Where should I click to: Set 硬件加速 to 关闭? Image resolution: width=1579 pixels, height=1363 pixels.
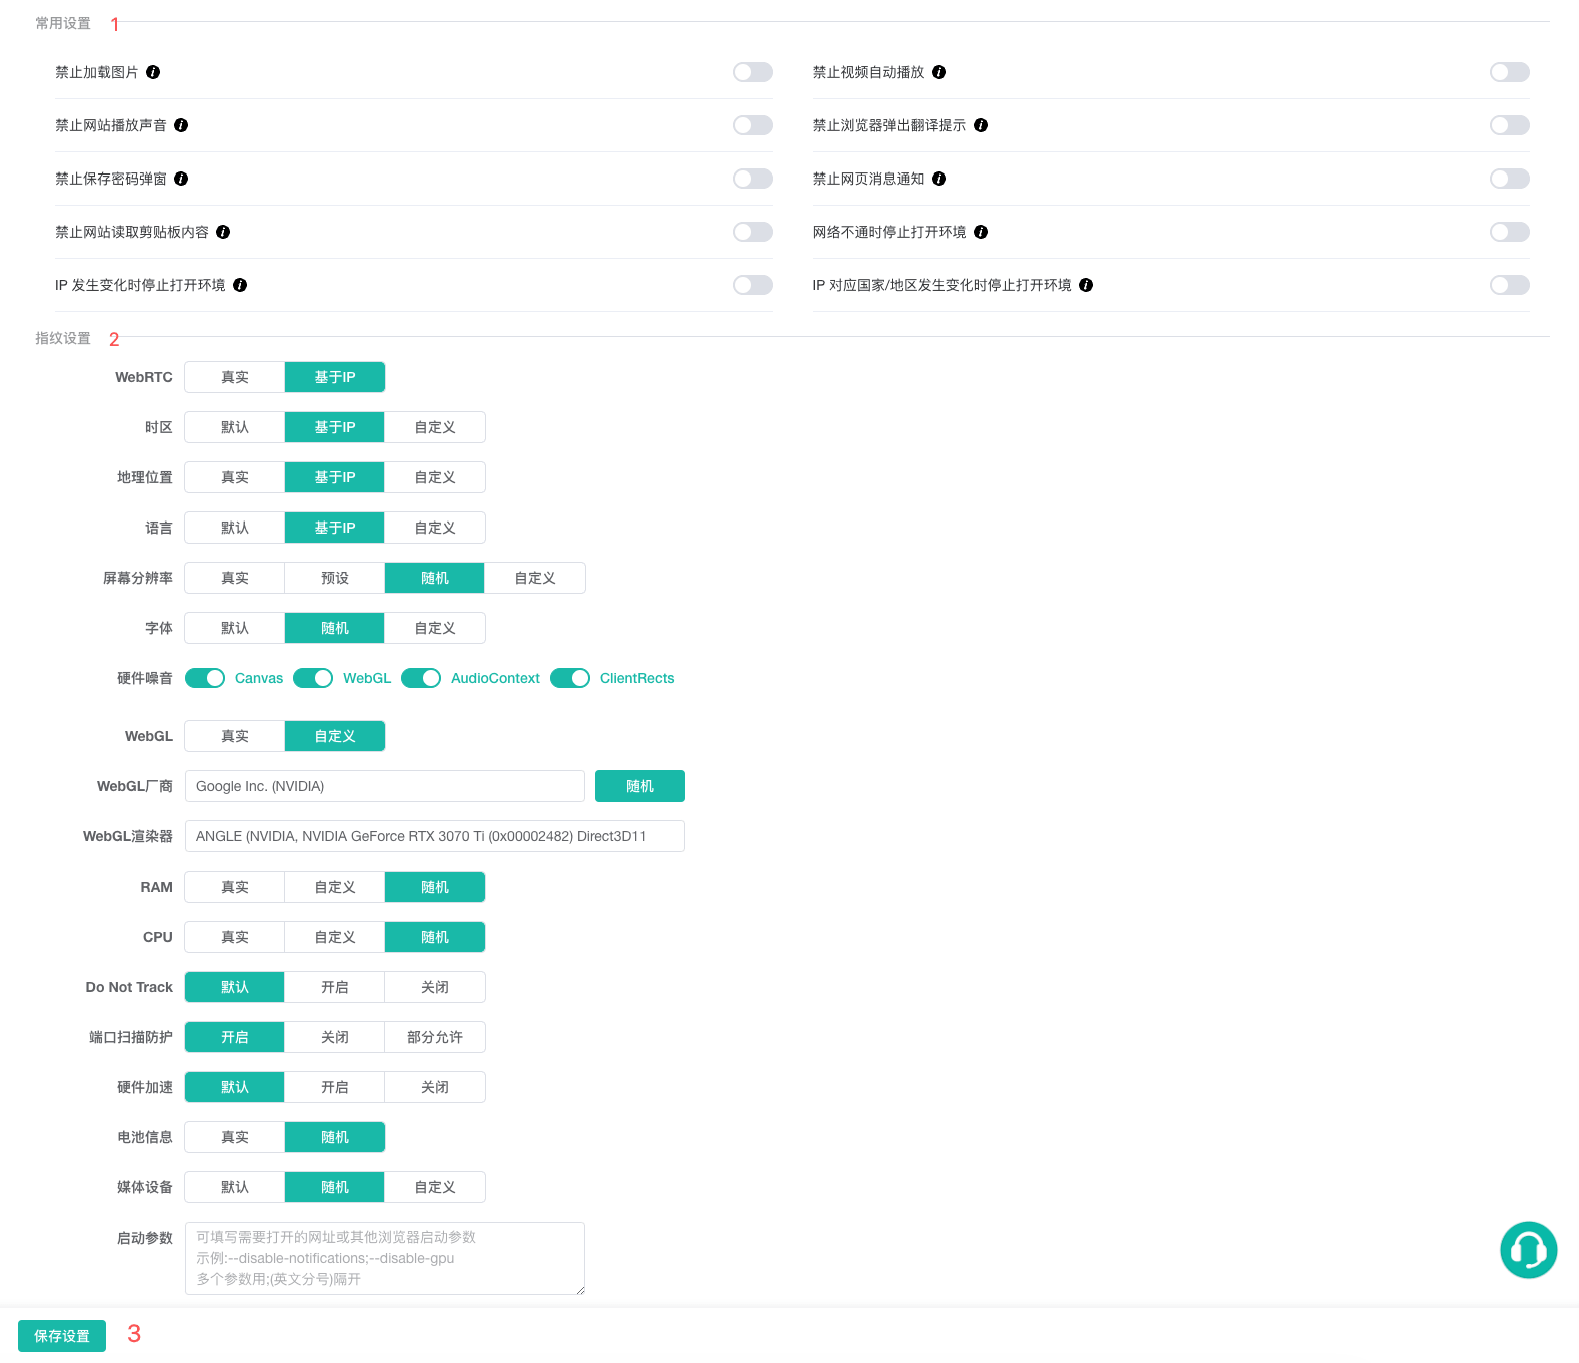[435, 1087]
